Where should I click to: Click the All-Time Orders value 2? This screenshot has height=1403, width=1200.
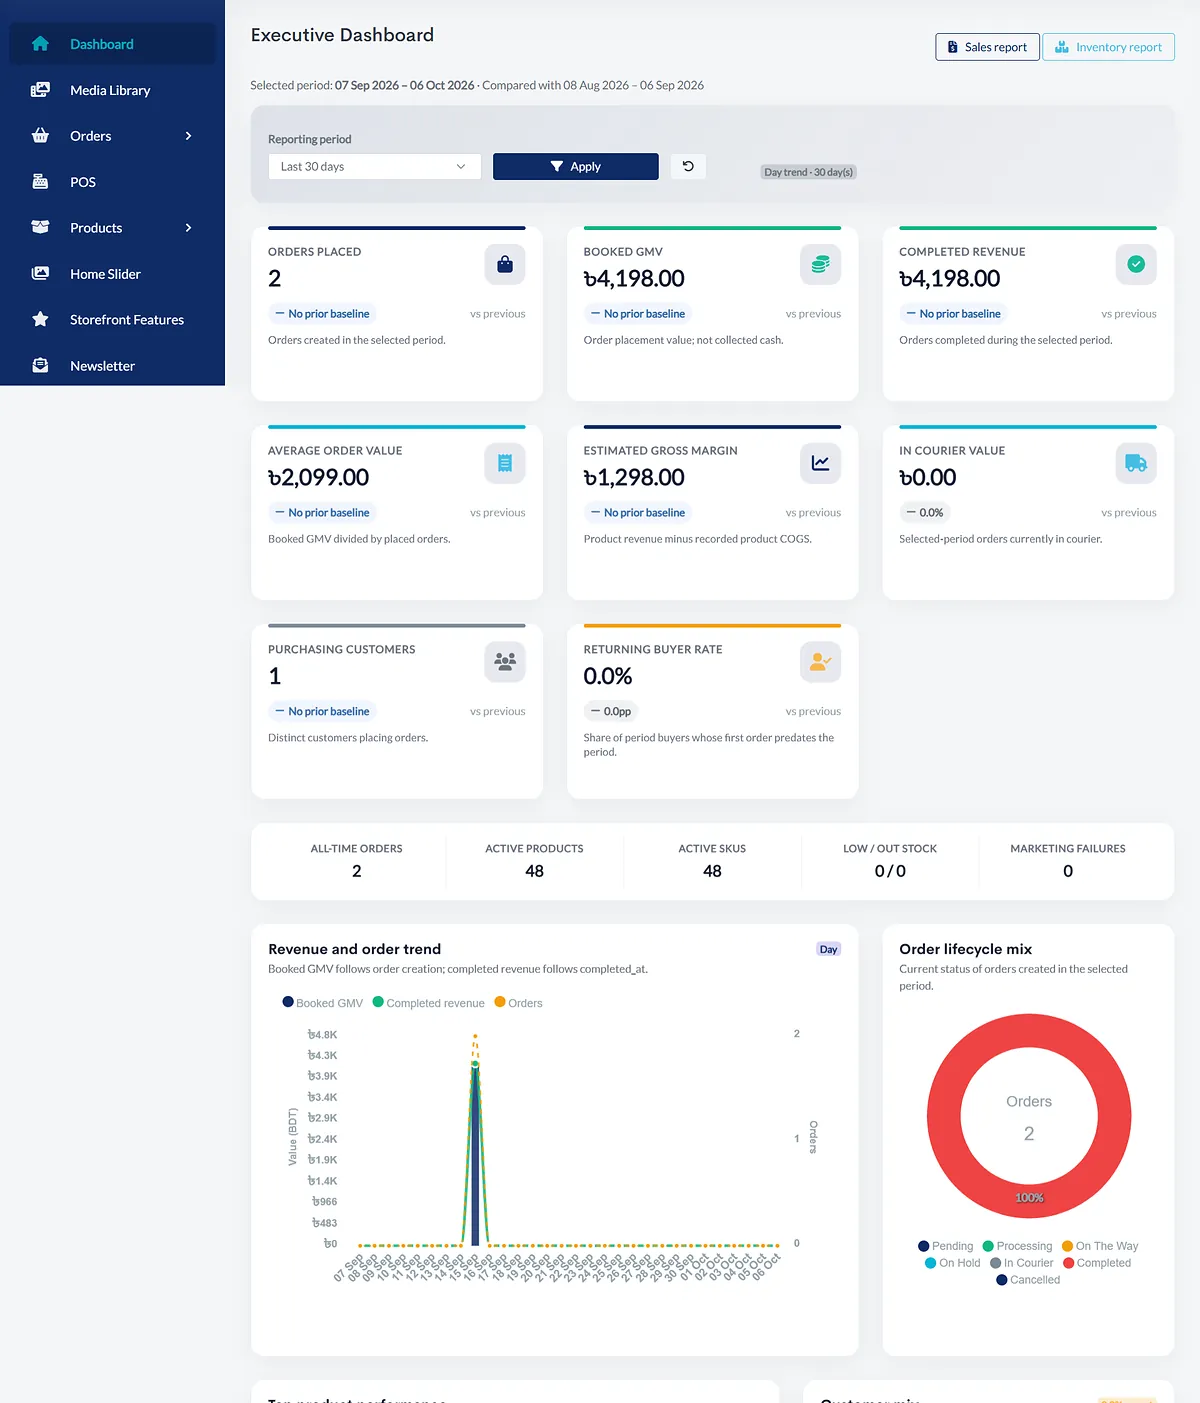tap(357, 871)
